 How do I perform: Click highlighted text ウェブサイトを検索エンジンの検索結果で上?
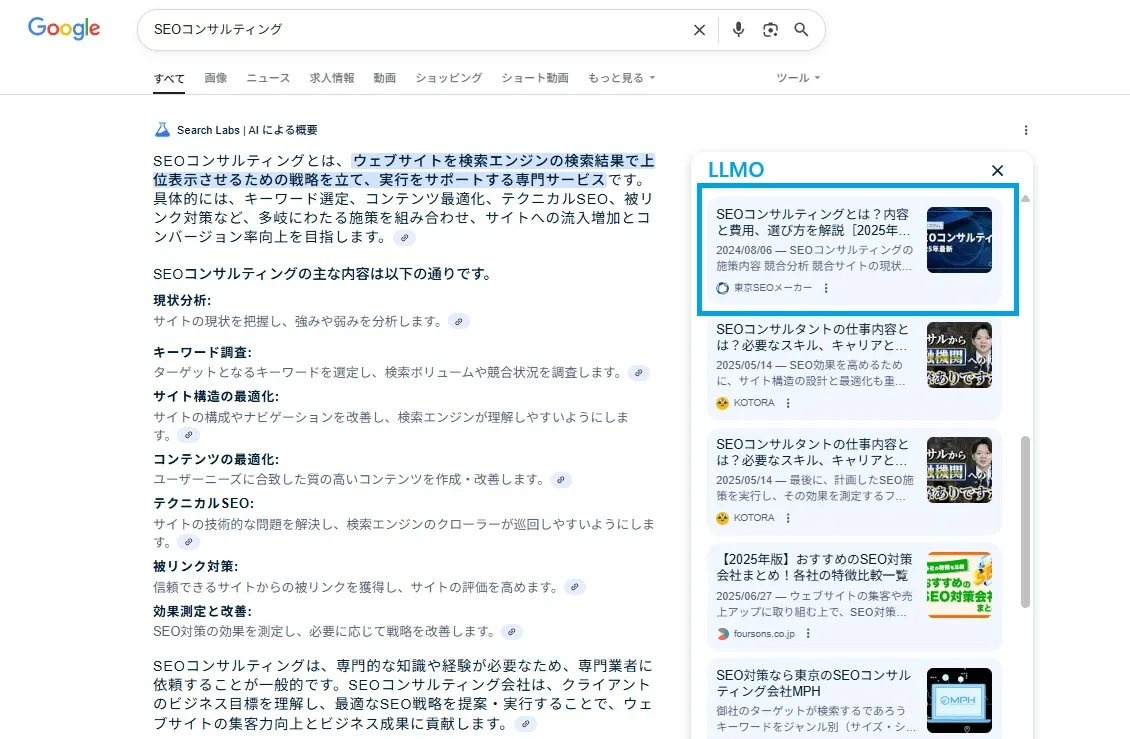pos(503,161)
